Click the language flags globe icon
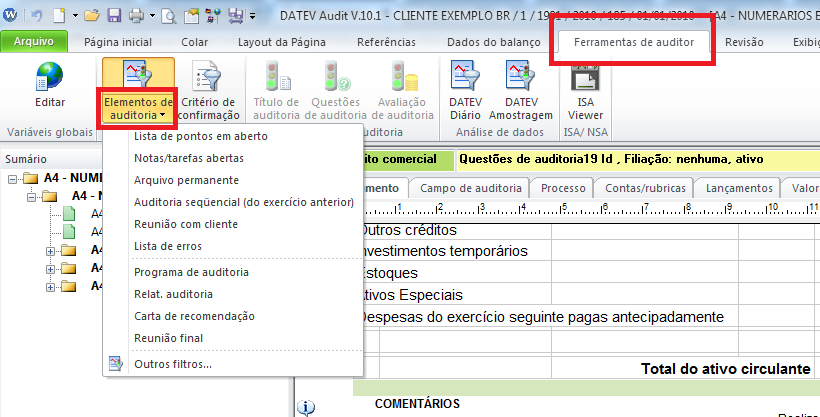820x417 pixels. (213, 16)
